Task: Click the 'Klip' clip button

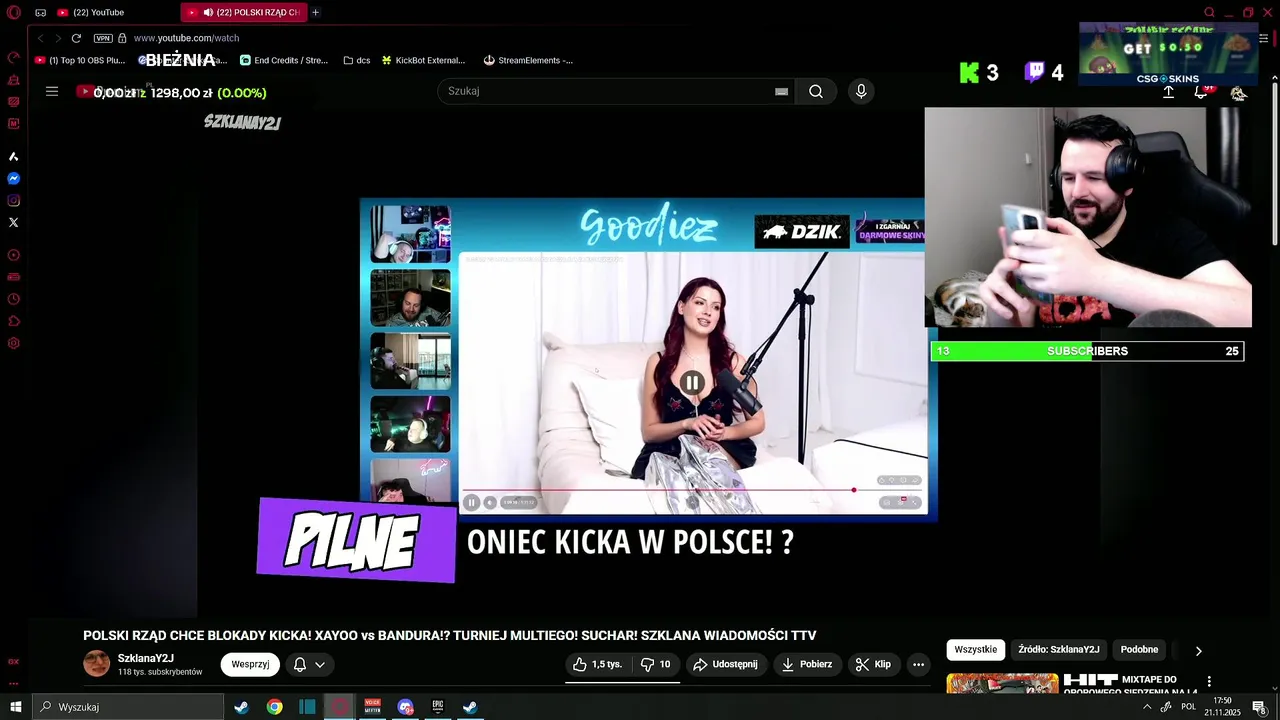Action: coord(873,664)
